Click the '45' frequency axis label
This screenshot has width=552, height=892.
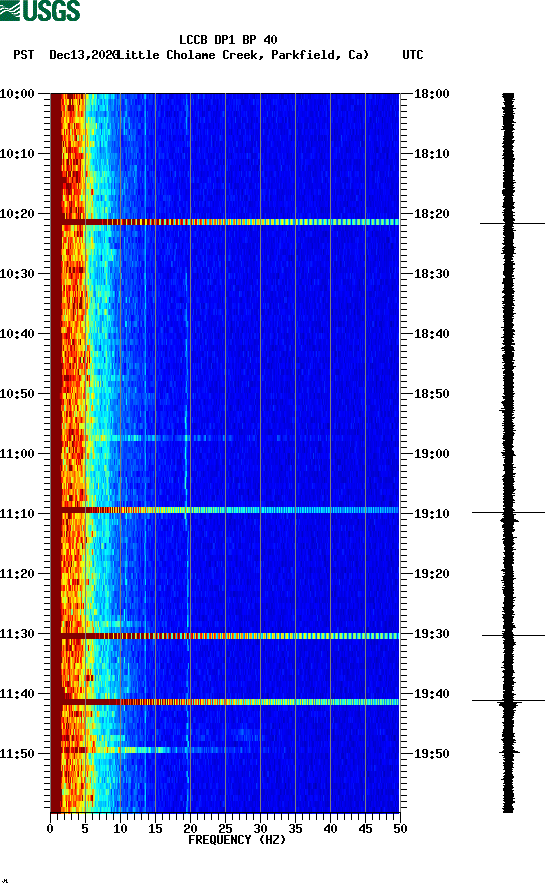pos(365,829)
